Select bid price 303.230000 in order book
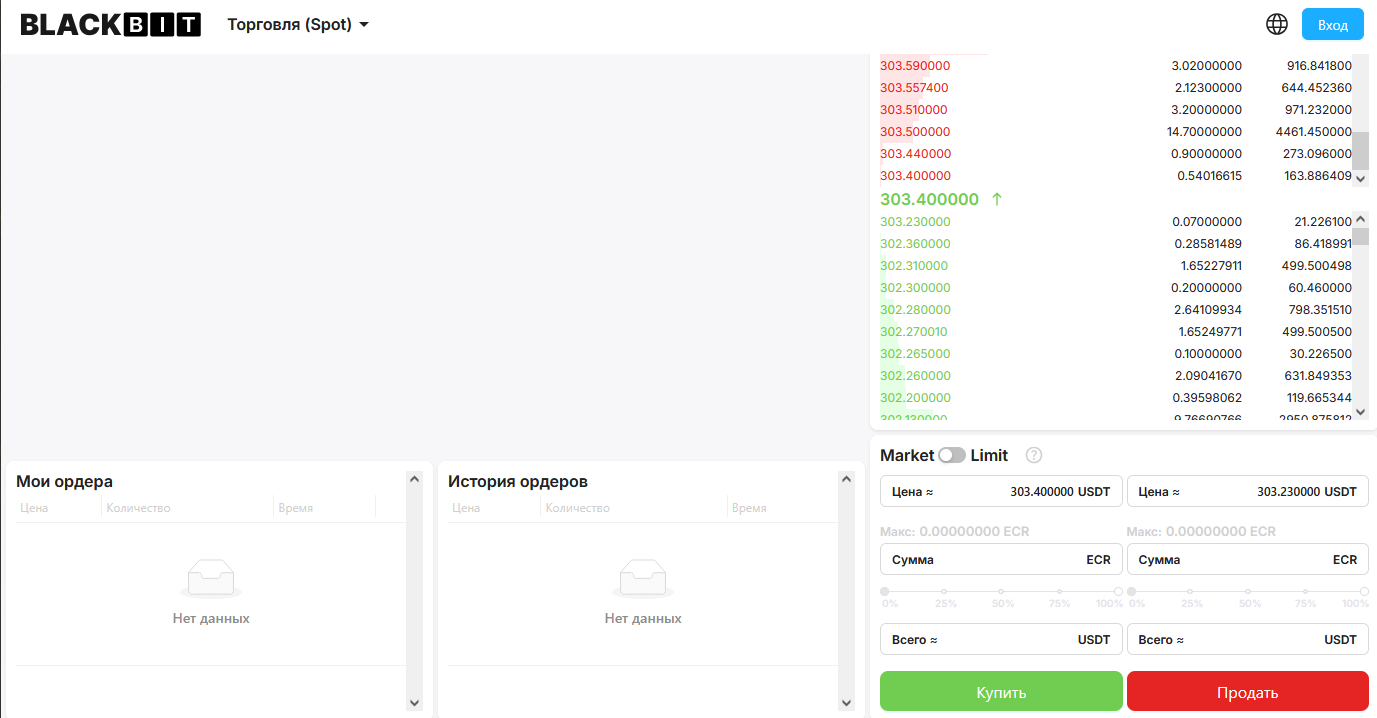 915,222
